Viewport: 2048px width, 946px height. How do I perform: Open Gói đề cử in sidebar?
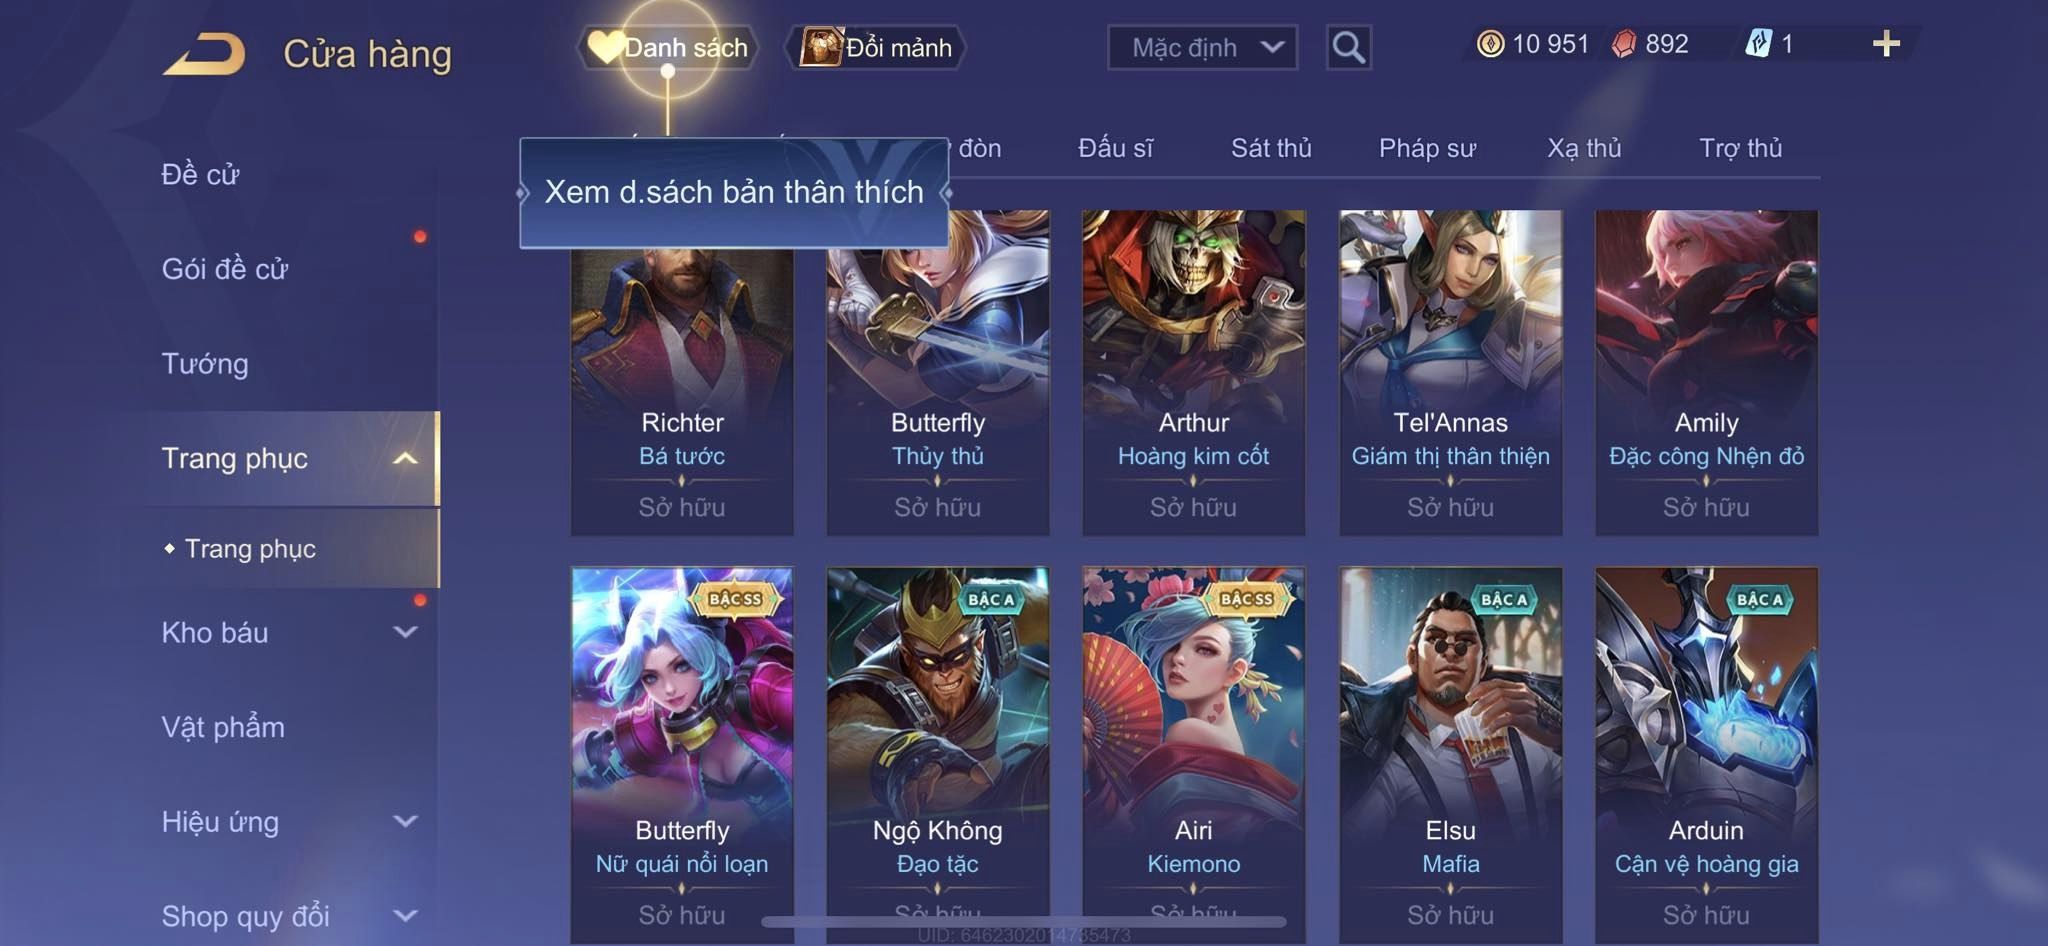225,269
